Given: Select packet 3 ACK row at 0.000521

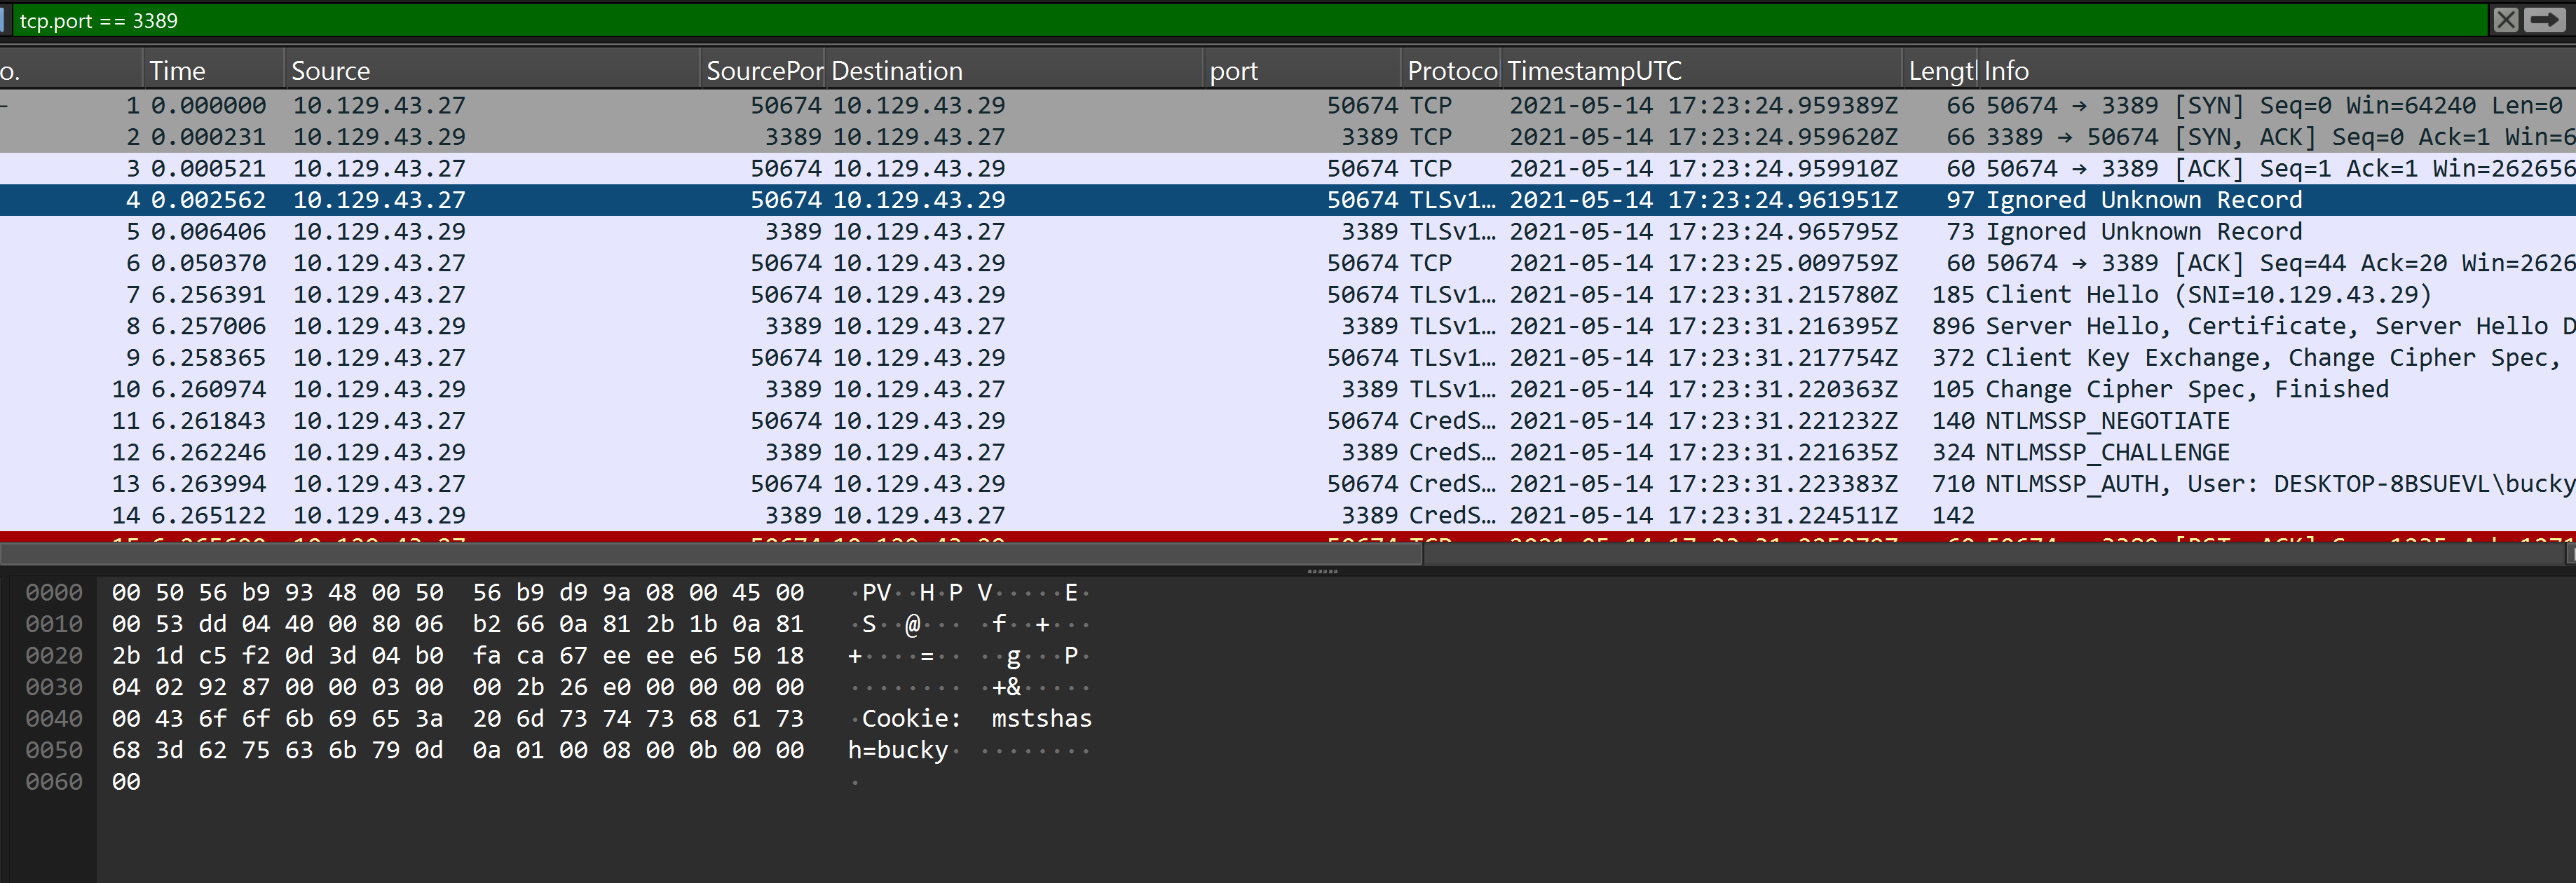Looking at the screenshot, I should pos(1288,168).
